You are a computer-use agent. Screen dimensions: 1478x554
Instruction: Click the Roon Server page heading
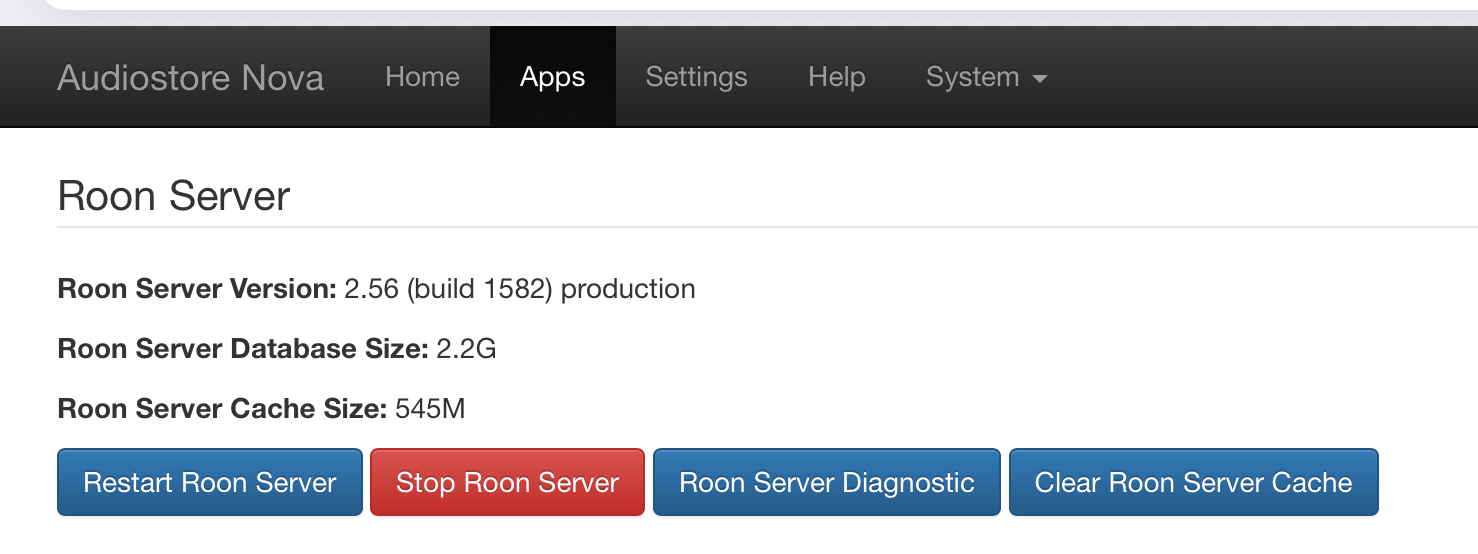174,196
